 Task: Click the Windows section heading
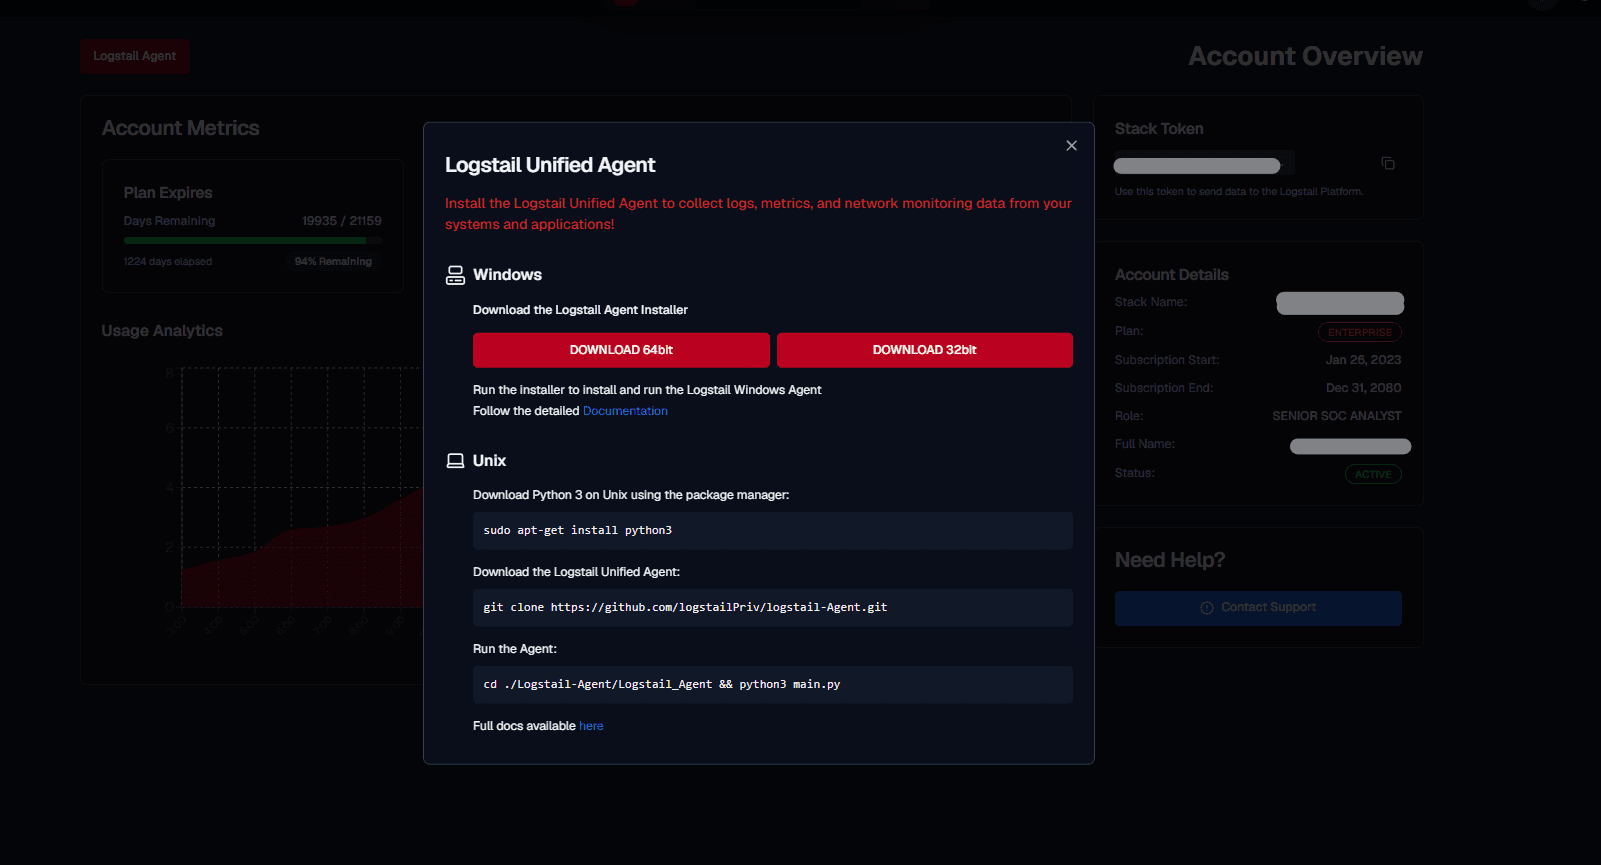[x=507, y=275]
